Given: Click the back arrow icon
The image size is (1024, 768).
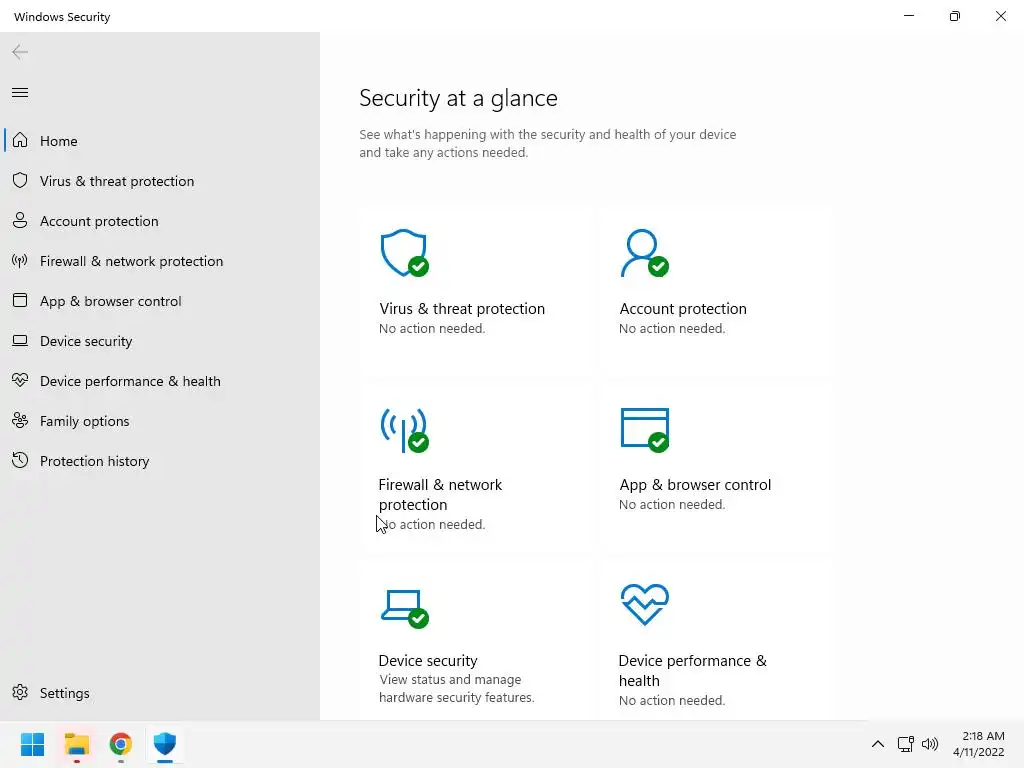Looking at the screenshot, I should coord(20,52).
